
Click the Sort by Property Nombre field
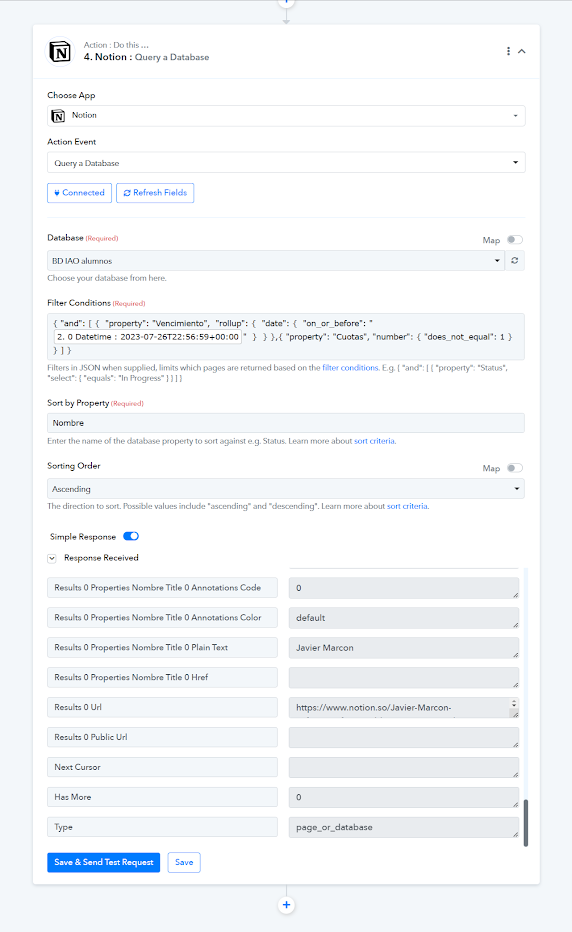coord(286,423)
